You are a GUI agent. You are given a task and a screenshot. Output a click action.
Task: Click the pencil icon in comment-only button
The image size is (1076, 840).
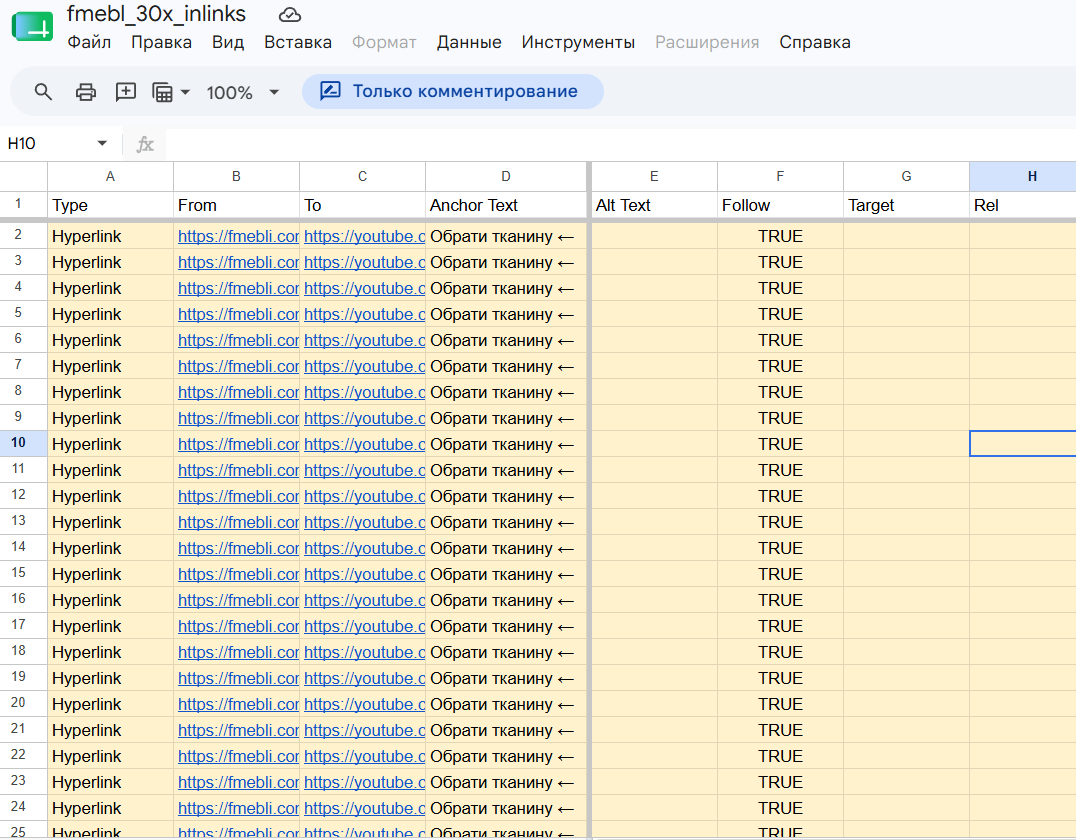point(330,91)
